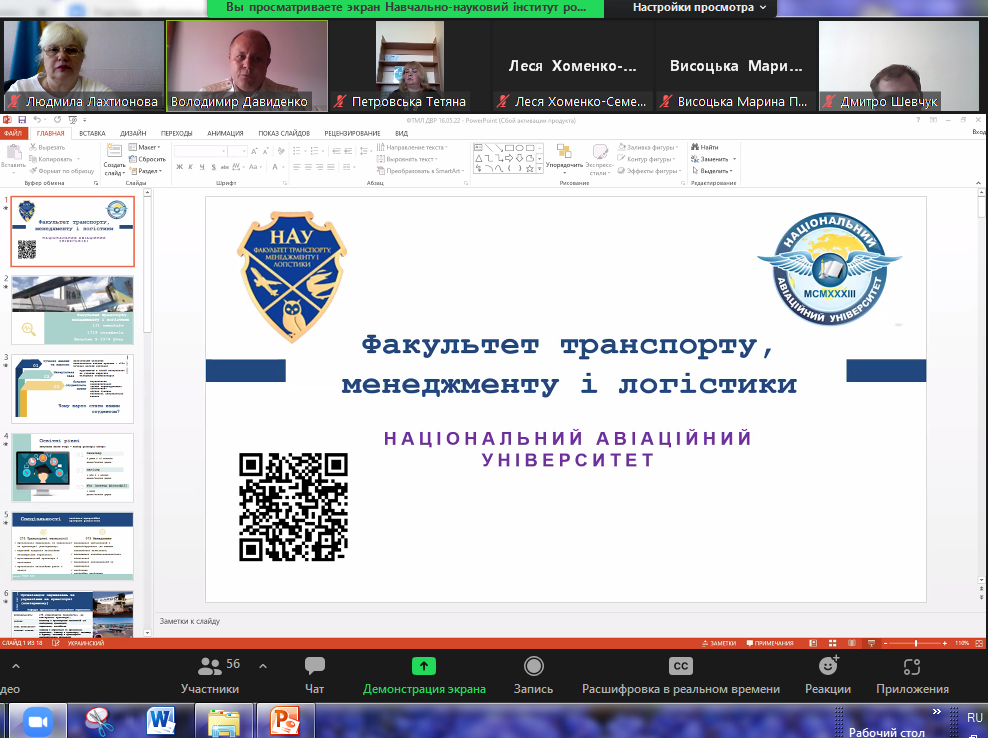Open the ДИЗАЙН ribbon tab

[x=133, y=132]
